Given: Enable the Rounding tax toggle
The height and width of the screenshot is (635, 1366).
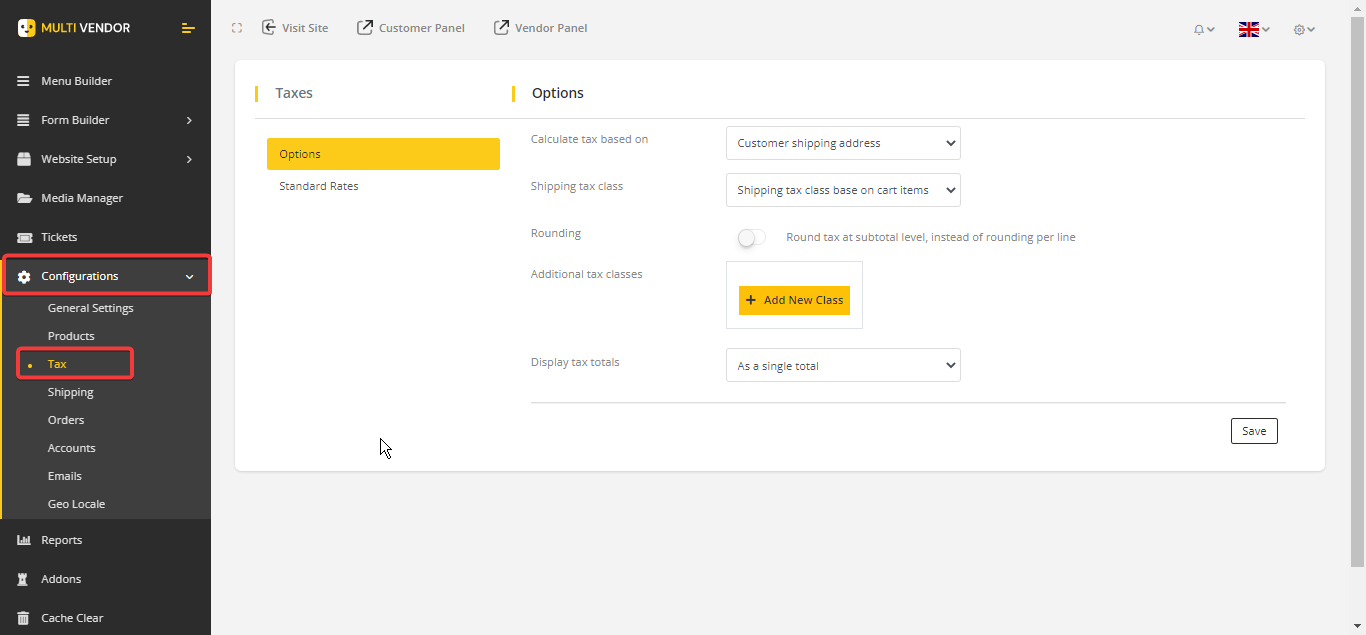Looking at the screenshot, I should click(751, 237).
